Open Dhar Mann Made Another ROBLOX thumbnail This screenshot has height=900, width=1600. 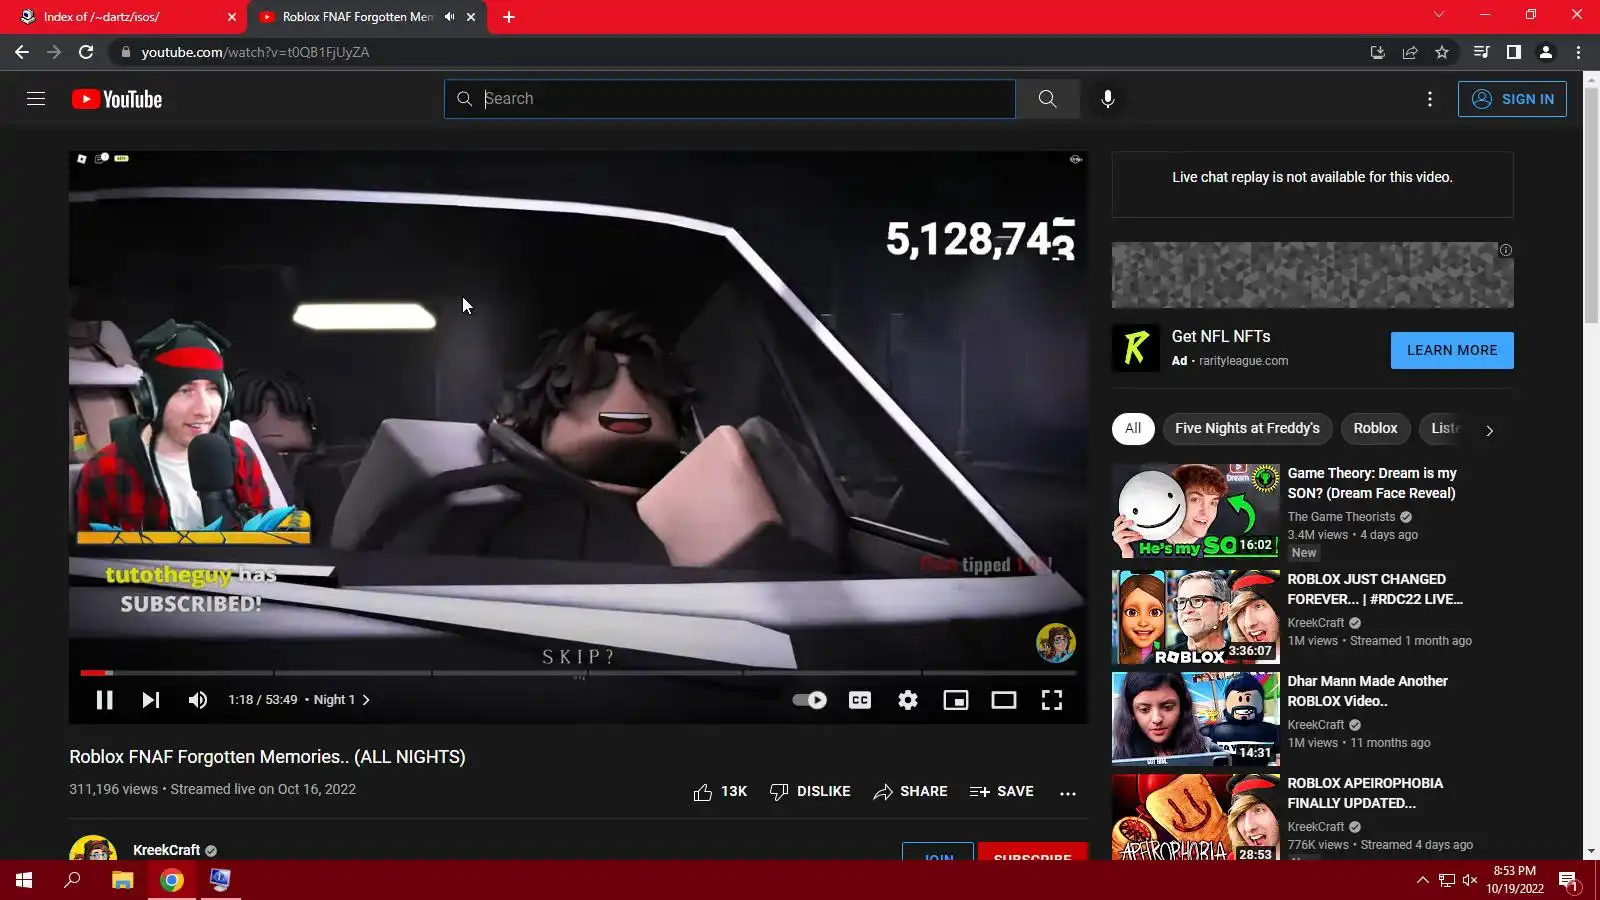pyautogui.click(x=1195, y=719)
